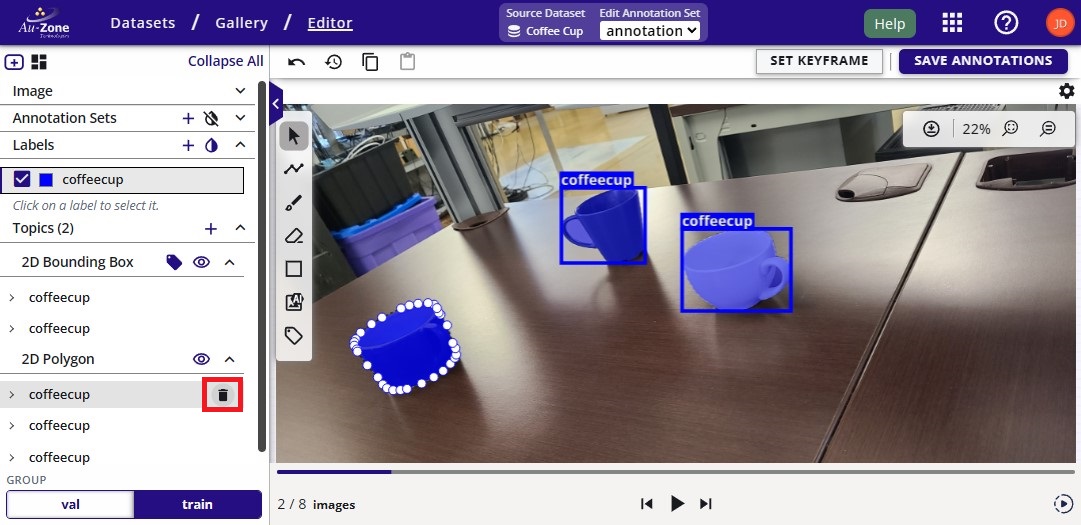Image resolution: width=1081 pixels, height=525 pixels.
Task: Toggle 2D Bounding Box visibility eye
Action: [x=201, y=262]
